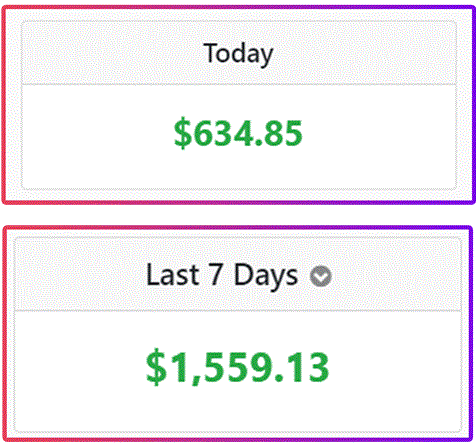Click the dollar sign in Today's amount

pyautogui.click(x=183, y=133)
